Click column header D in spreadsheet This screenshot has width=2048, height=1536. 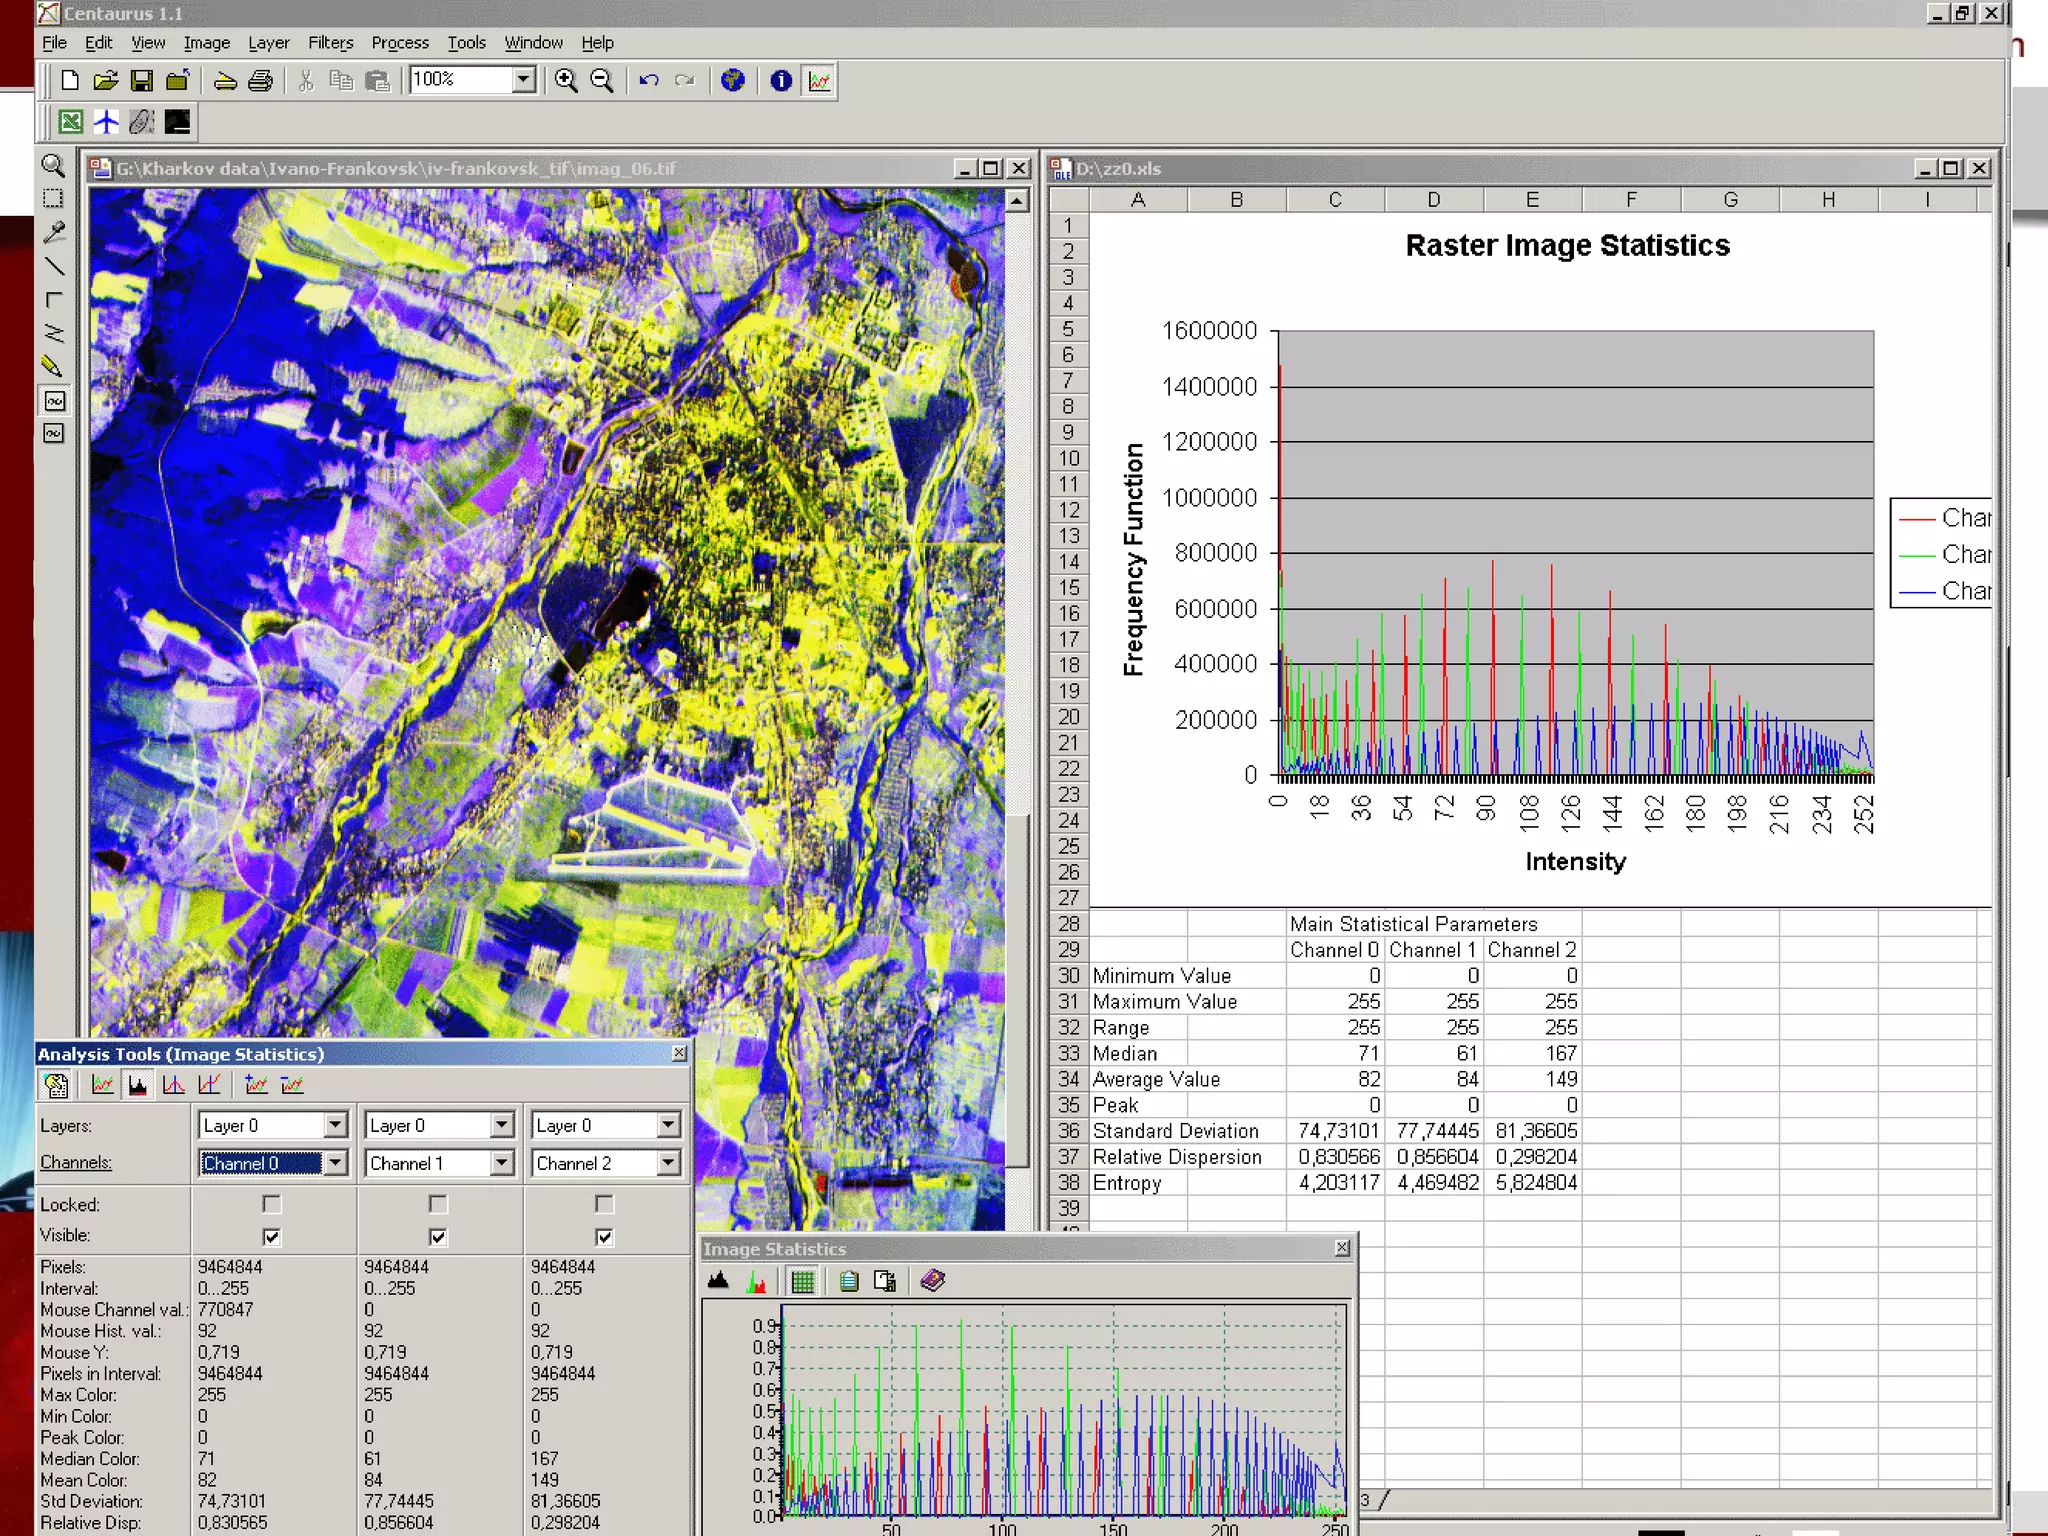[1433, 200]
